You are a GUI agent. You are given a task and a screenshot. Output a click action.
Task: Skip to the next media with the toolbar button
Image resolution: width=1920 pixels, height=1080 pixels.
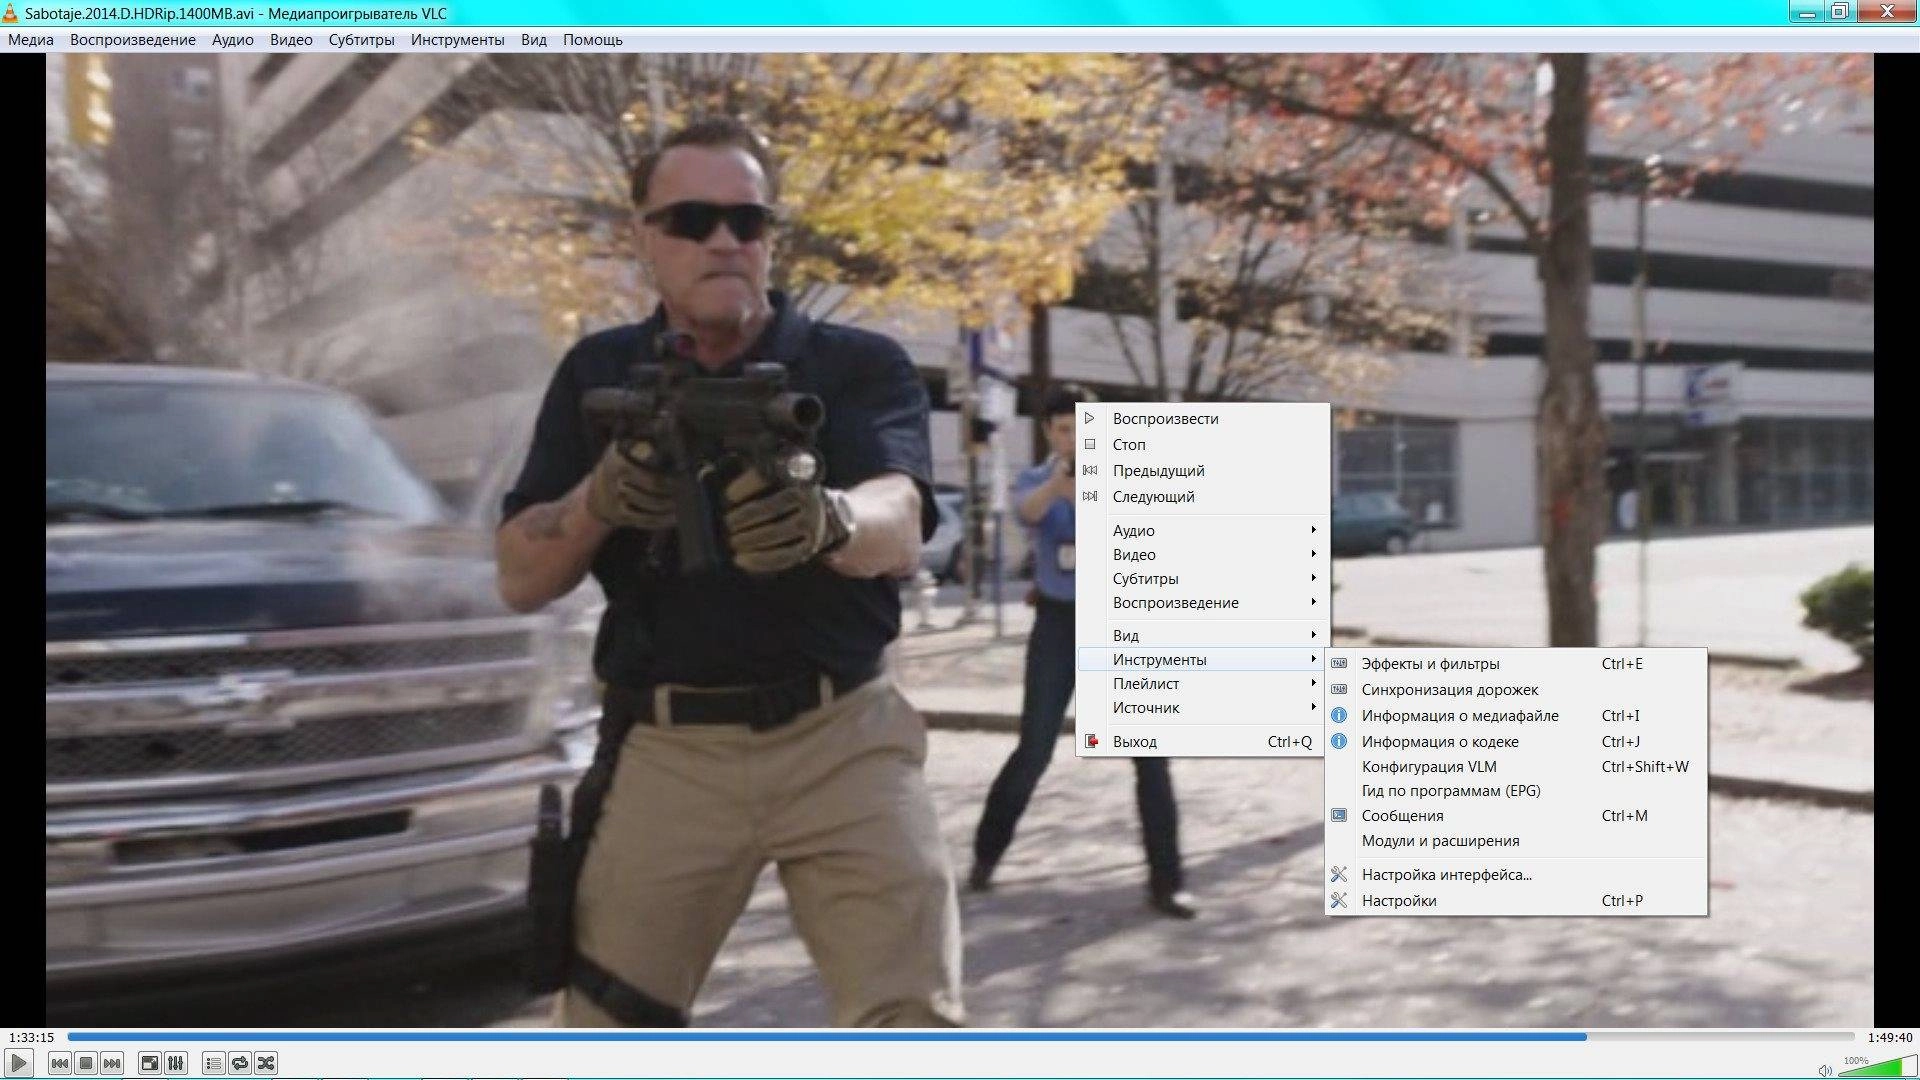pos(112,1063)
